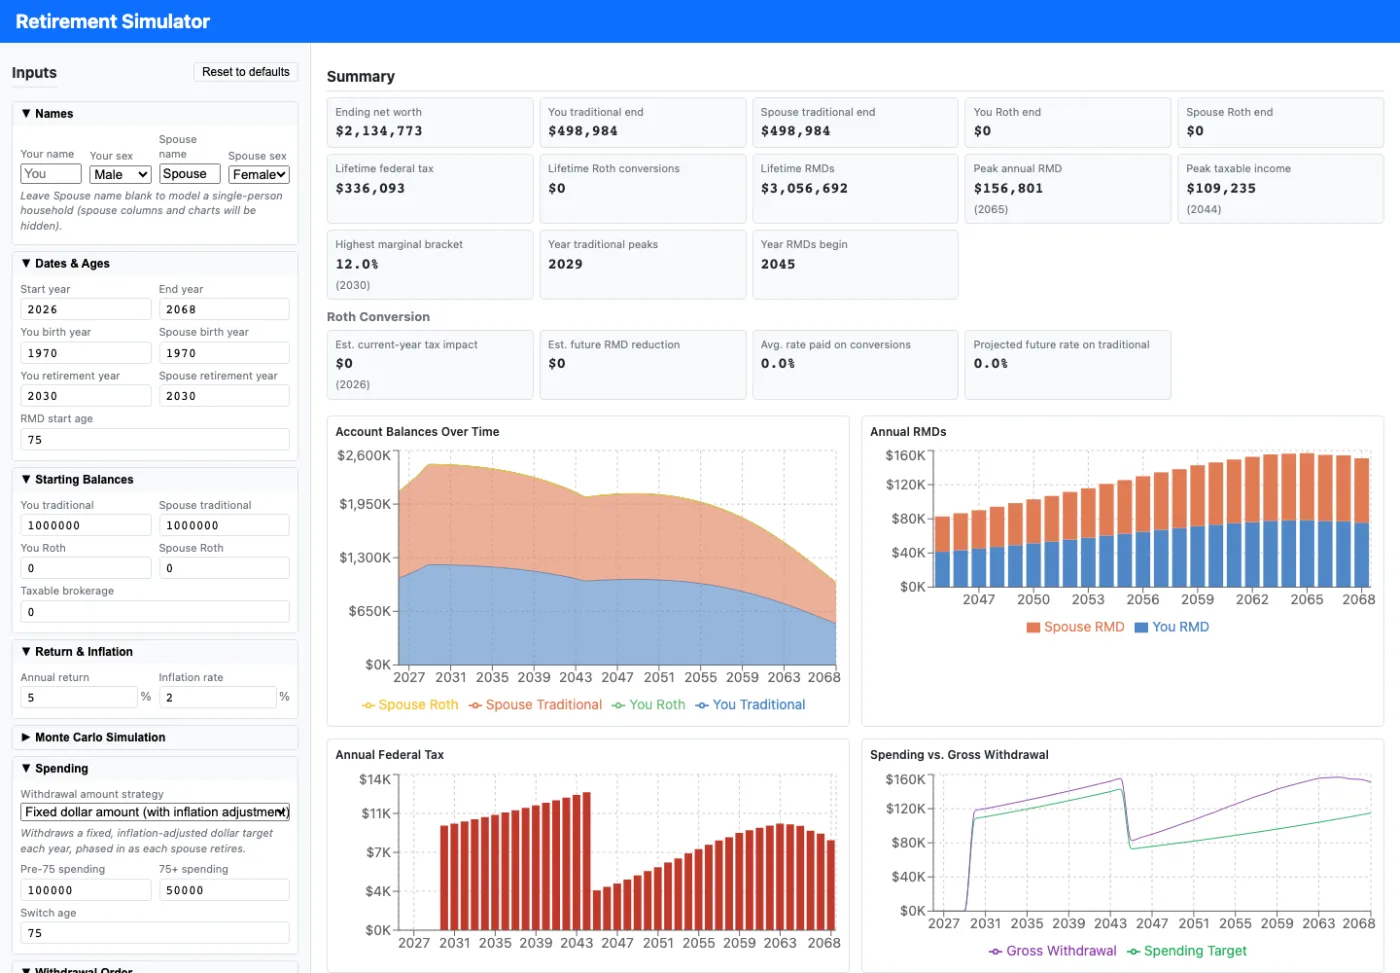Click the Highest marginal bracket value 12.0%
This screenshot has width=1400, height=973.
pyautogui.click(x=357, y=264)
